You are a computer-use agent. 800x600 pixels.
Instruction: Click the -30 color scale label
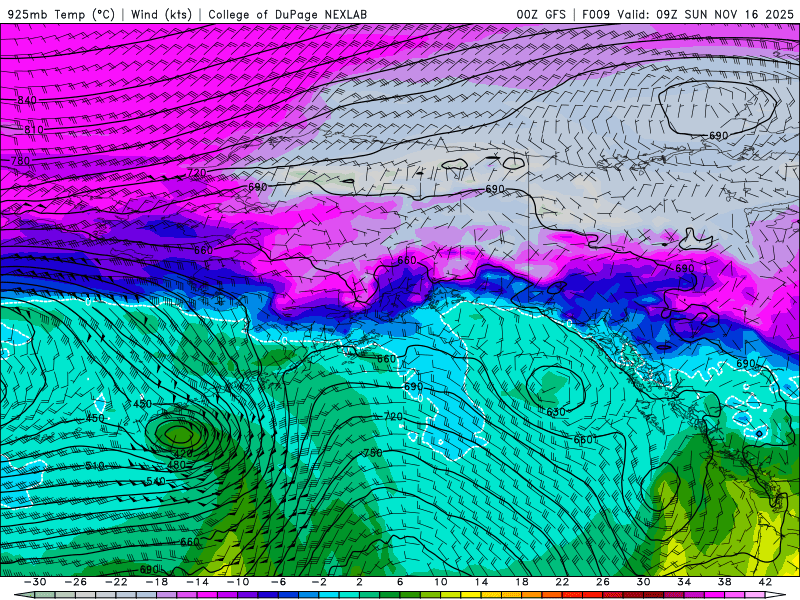pos(35,582)
